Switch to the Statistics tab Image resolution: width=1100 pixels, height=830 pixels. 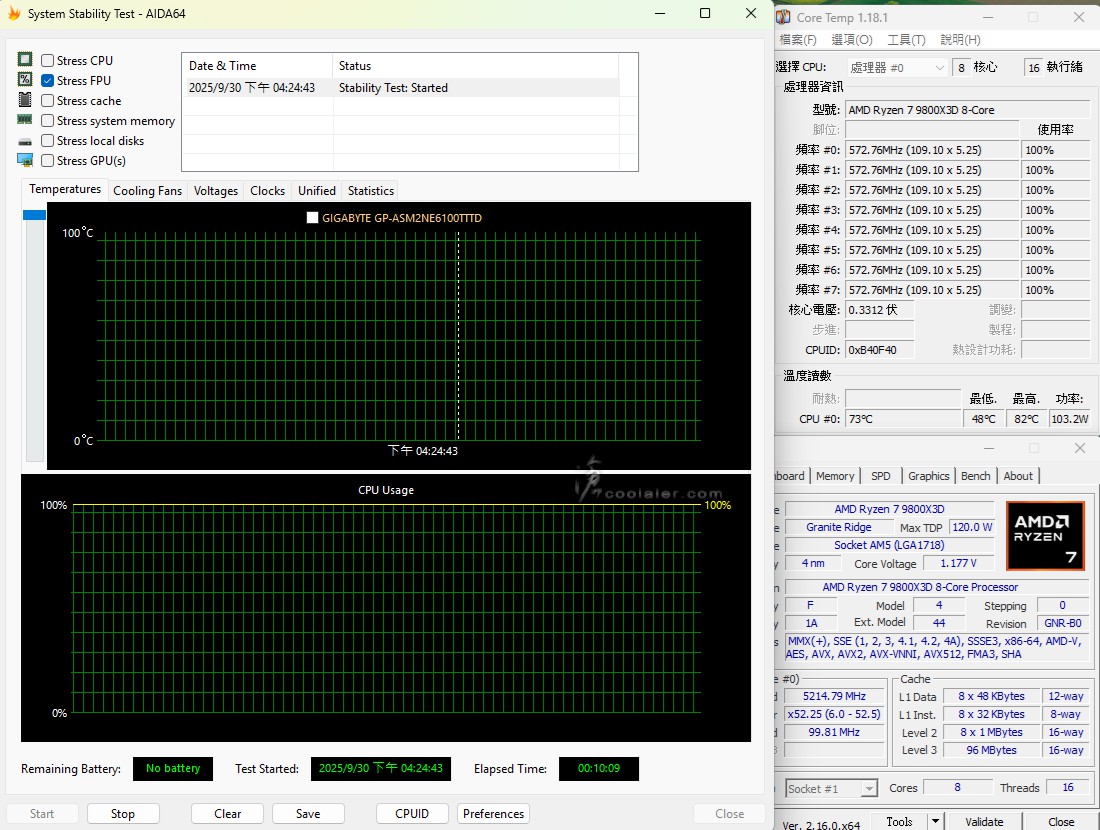coord(371,191)
